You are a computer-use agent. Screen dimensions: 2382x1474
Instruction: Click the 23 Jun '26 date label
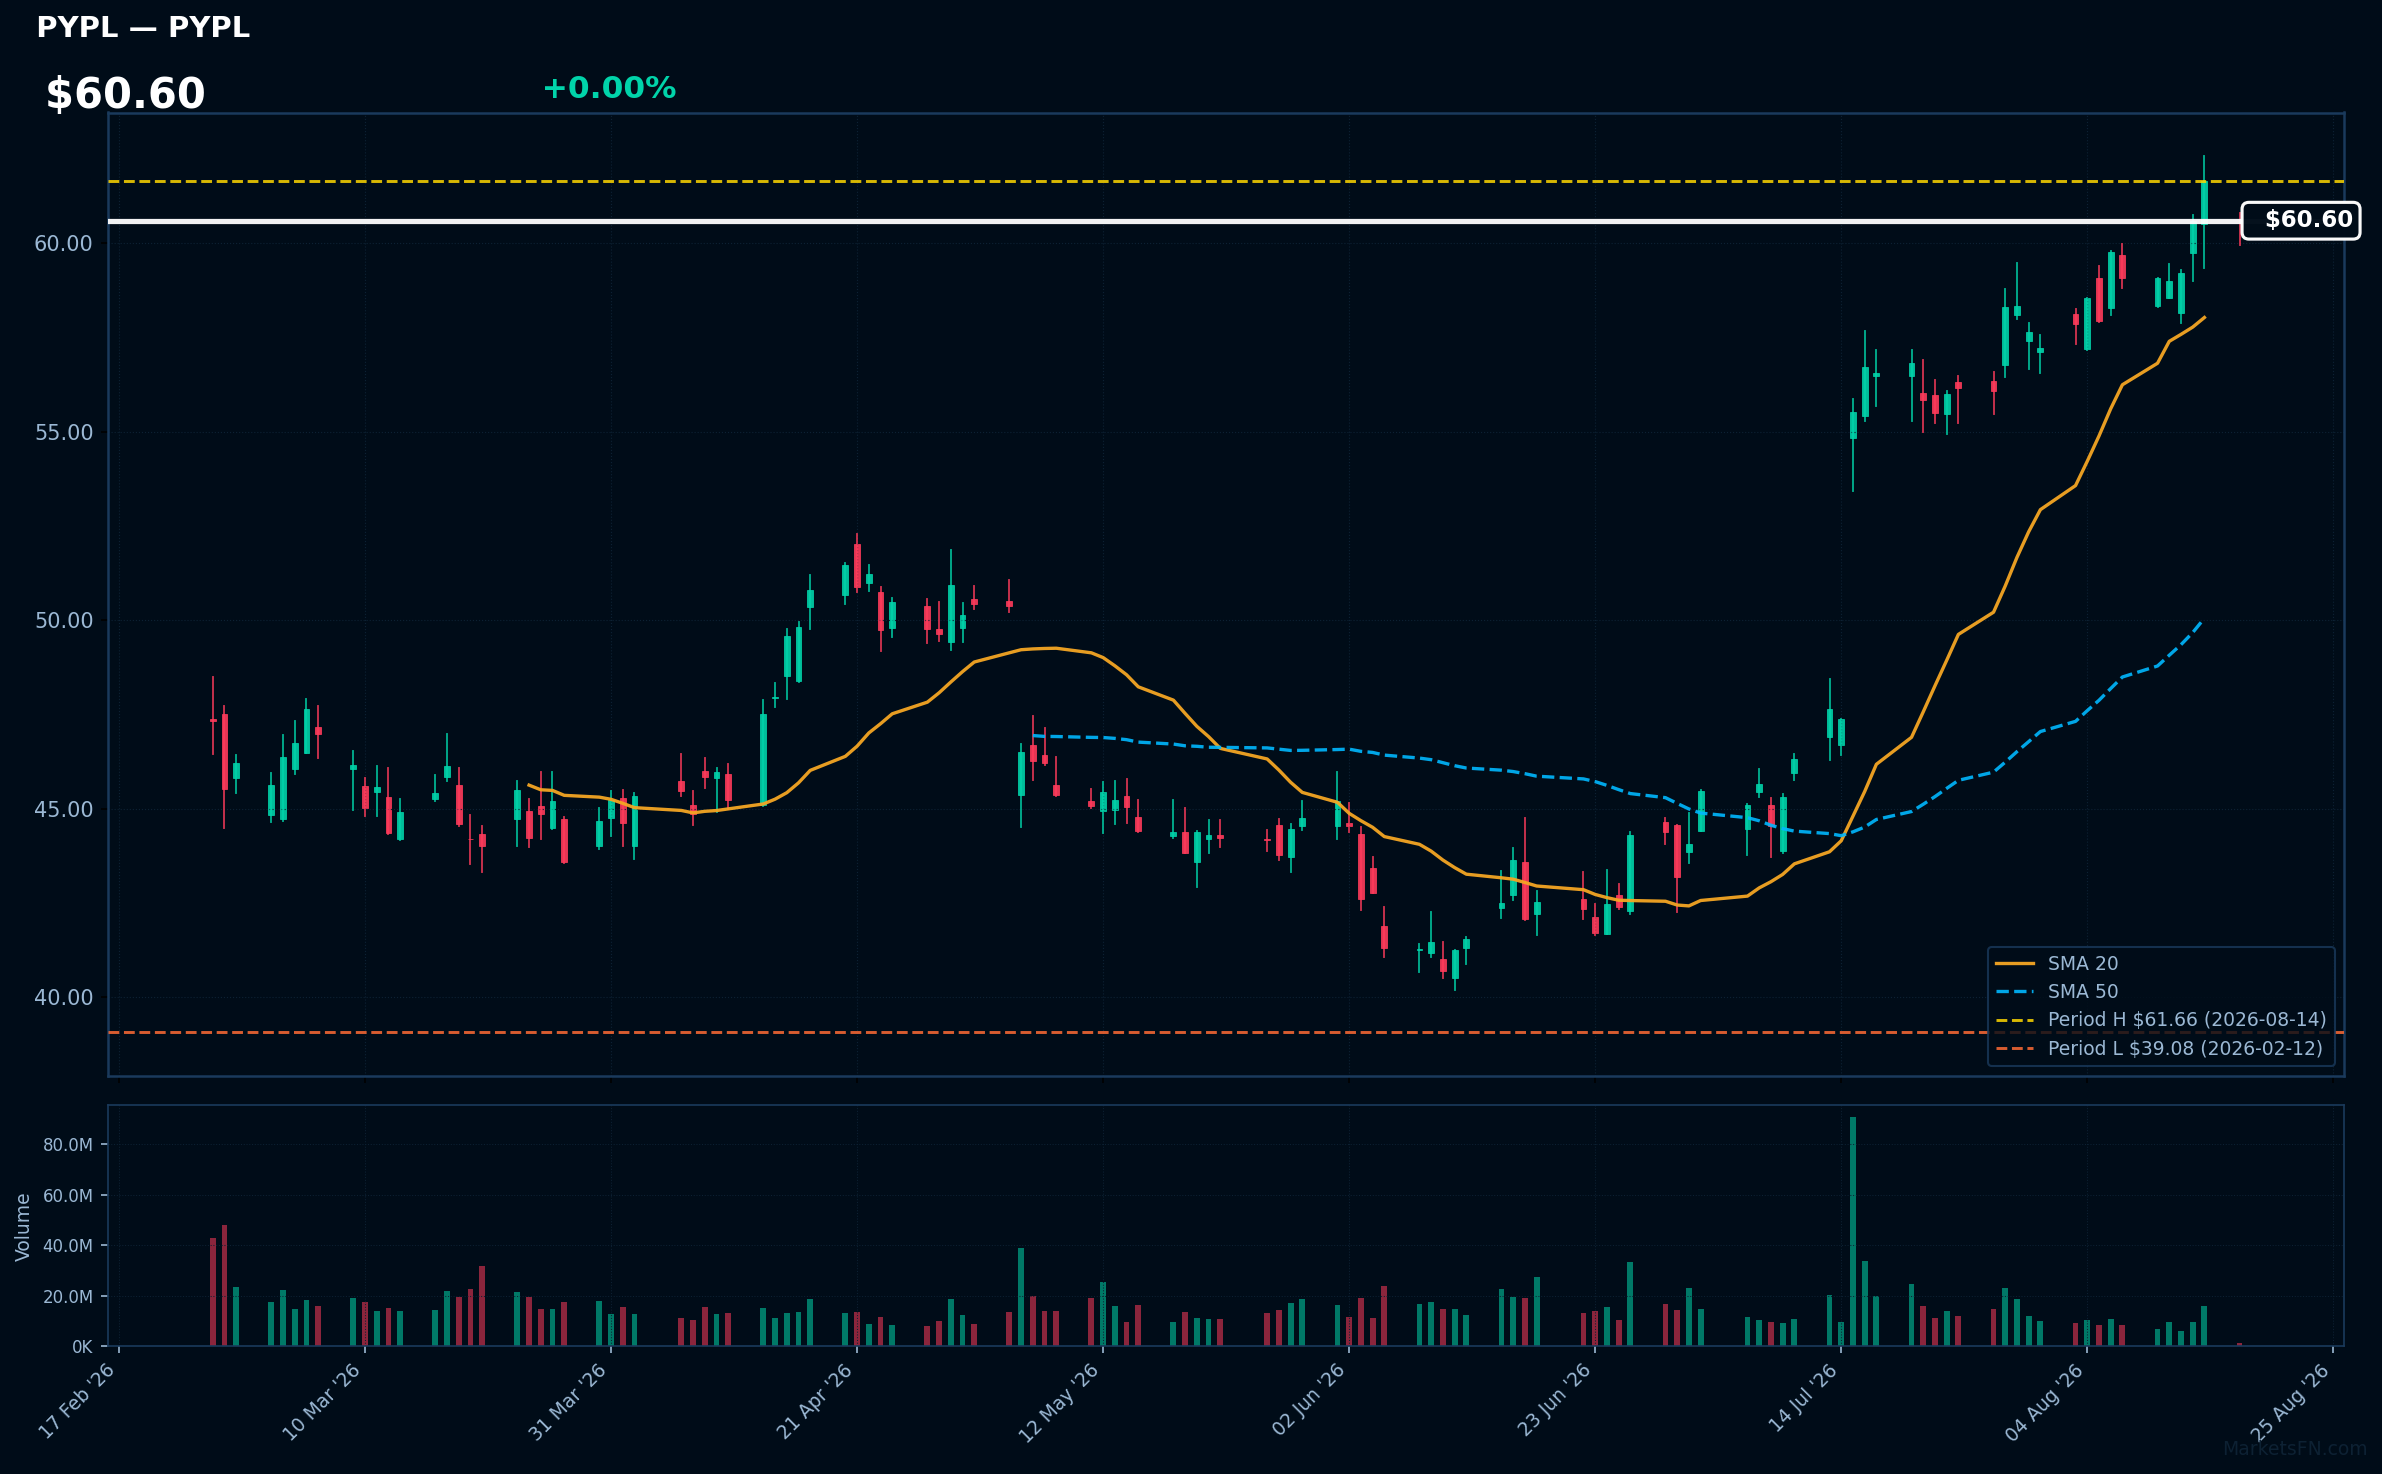[1553, 1400]
